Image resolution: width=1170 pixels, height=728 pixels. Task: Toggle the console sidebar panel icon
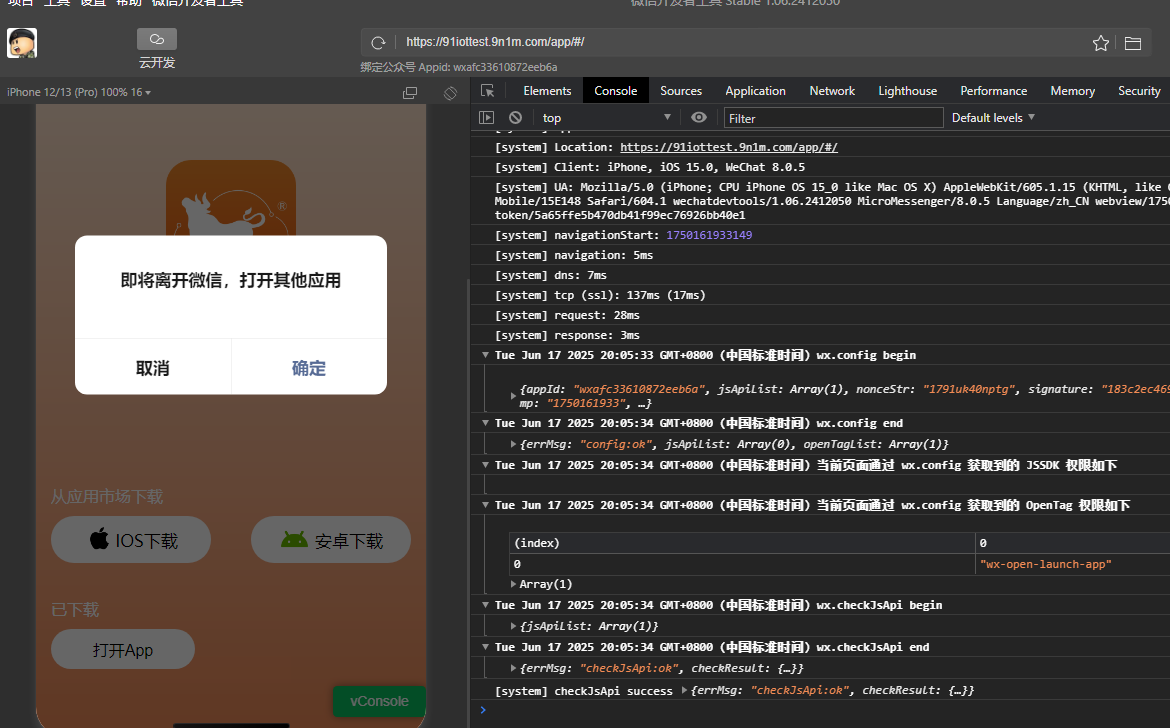487,117
